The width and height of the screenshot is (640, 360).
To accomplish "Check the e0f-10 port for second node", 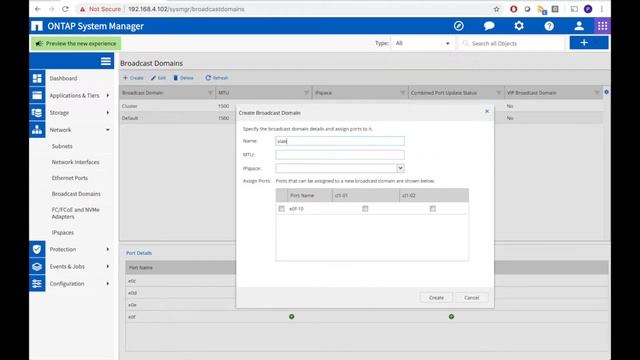I will (x=433, y=209).
